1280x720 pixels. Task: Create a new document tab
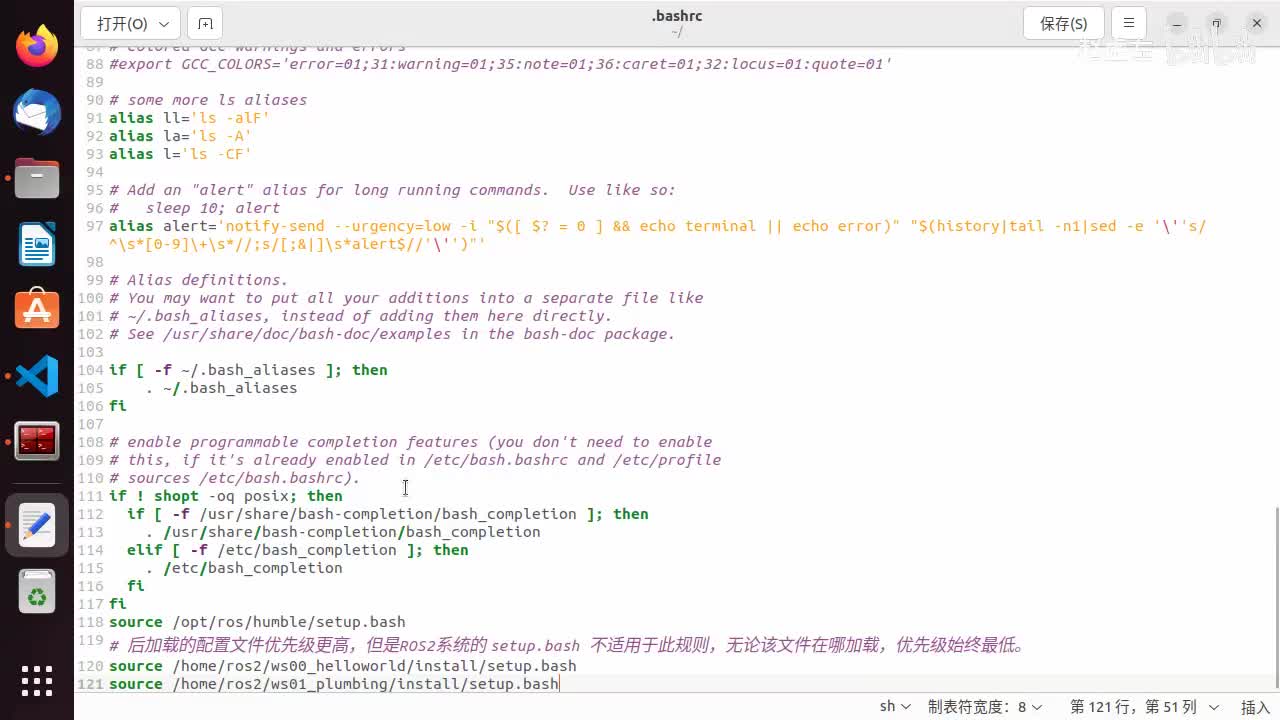point(205,23)
